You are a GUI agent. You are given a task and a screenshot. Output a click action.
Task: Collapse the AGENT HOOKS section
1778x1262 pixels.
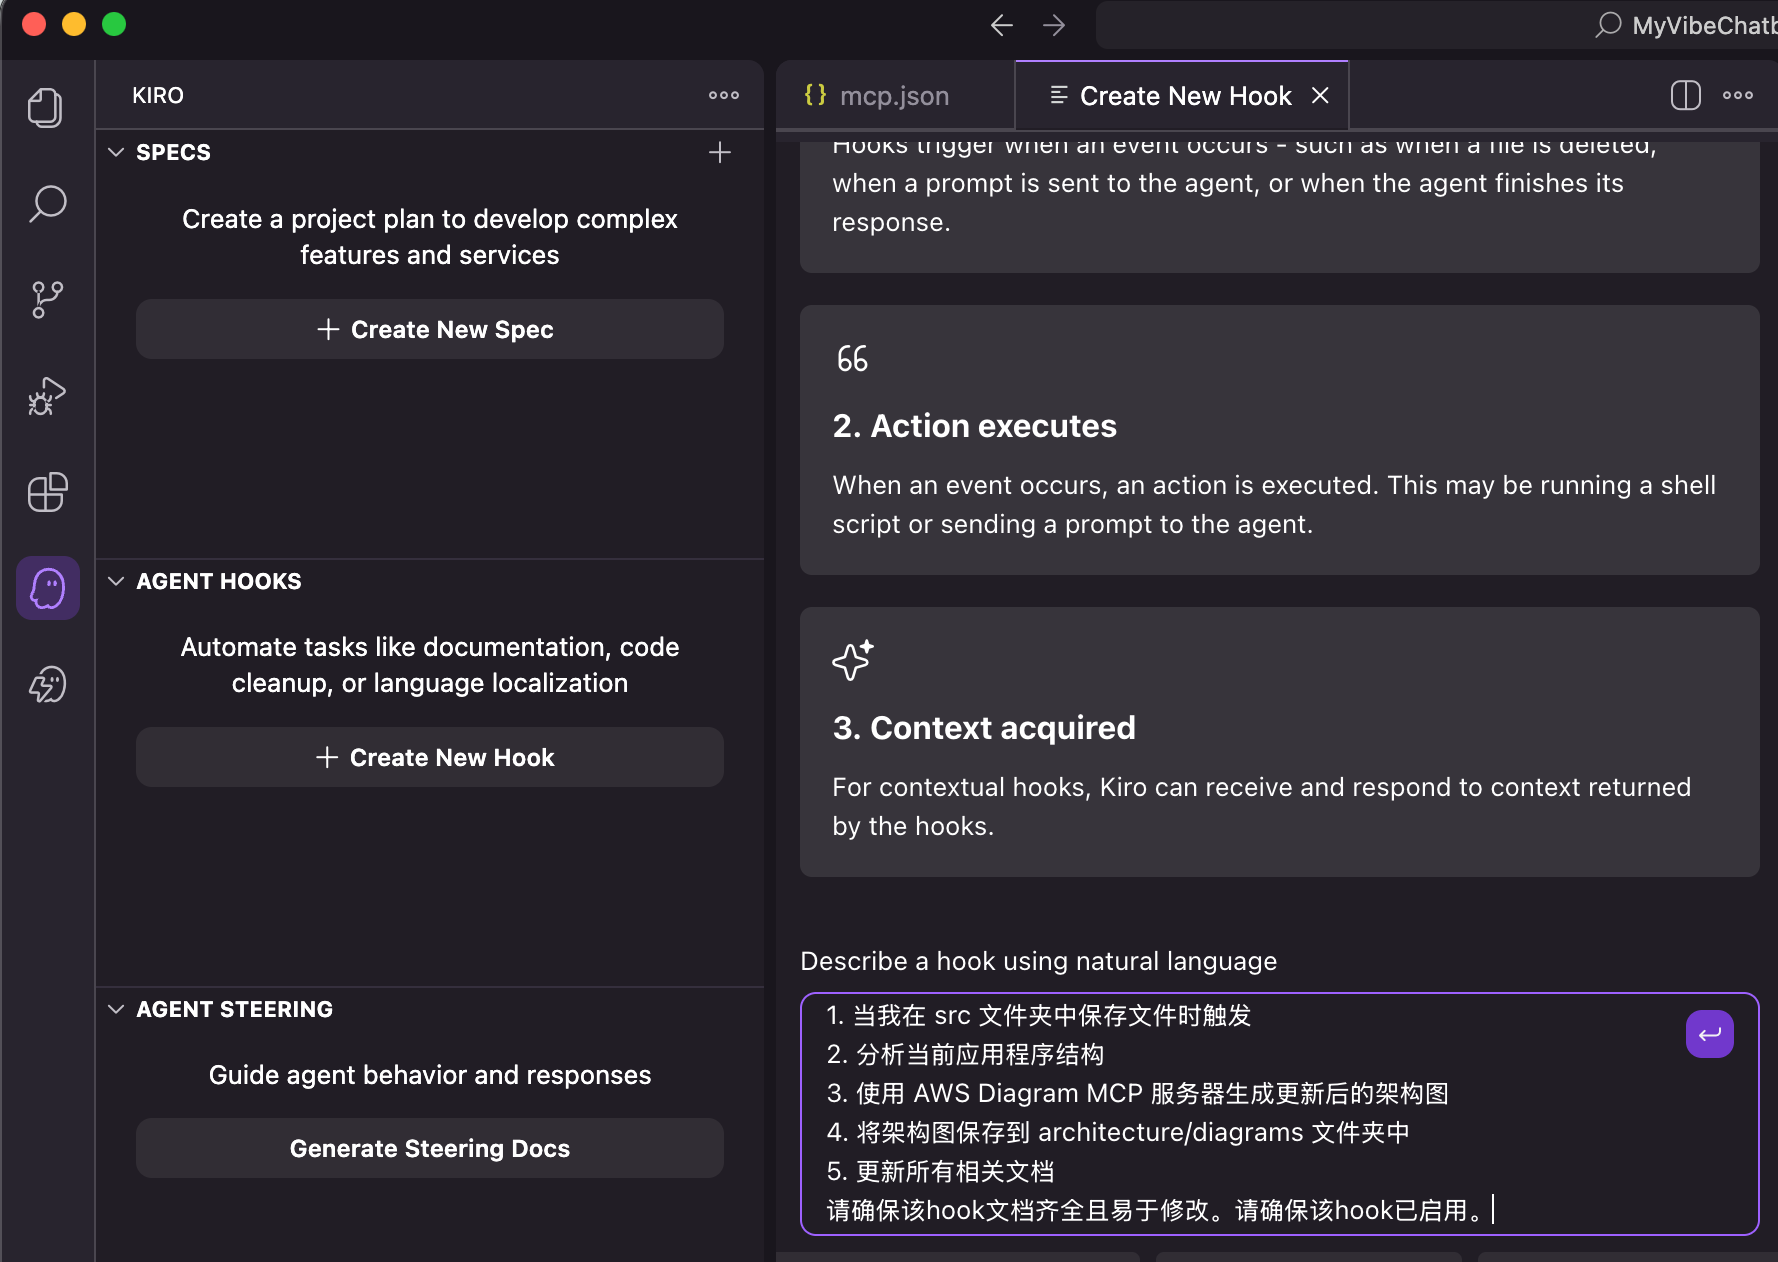[117, 581]
